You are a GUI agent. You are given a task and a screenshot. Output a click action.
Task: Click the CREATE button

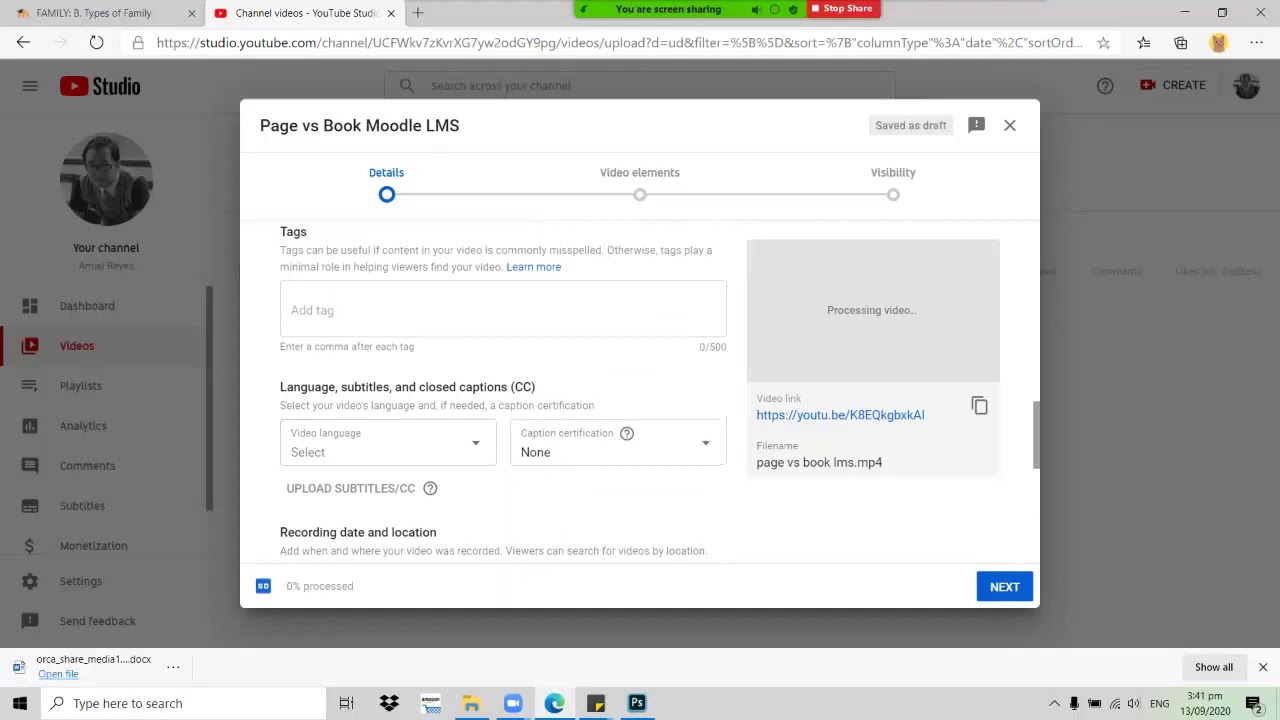(x=1173, y=86)
